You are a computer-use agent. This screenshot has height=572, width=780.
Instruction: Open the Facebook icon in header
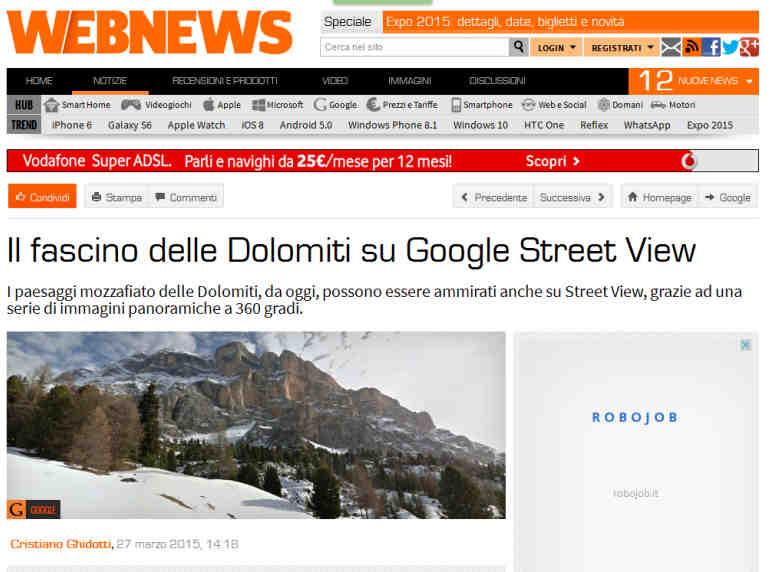(x=711, y=47)
